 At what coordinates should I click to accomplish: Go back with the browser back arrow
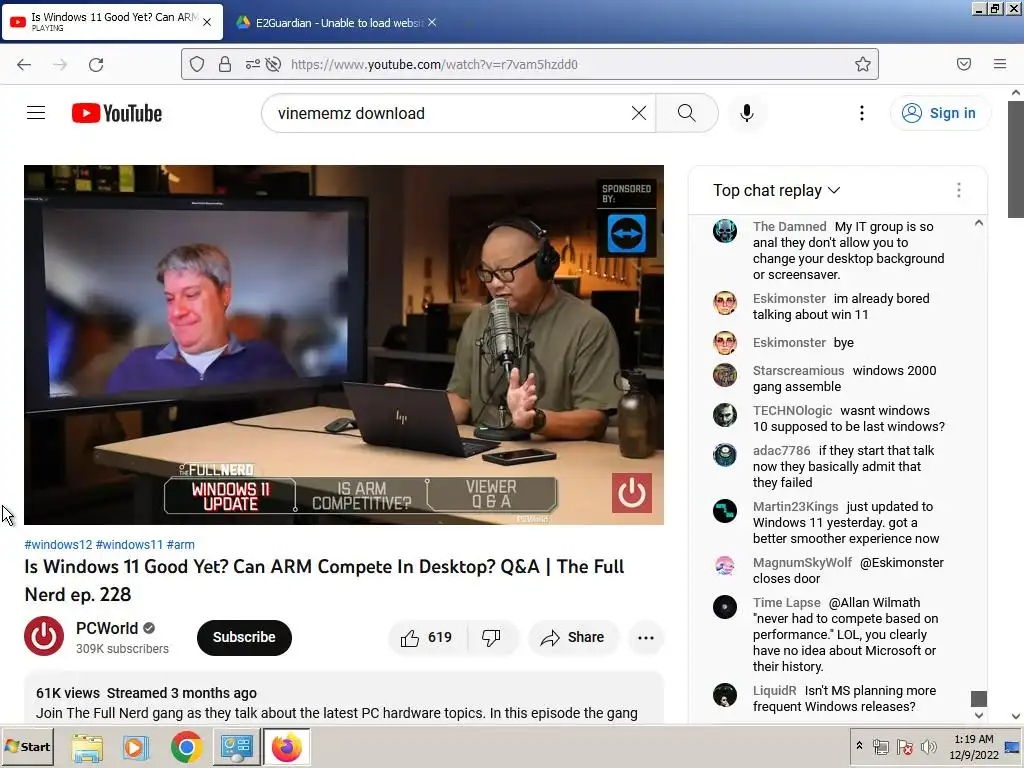24,64
